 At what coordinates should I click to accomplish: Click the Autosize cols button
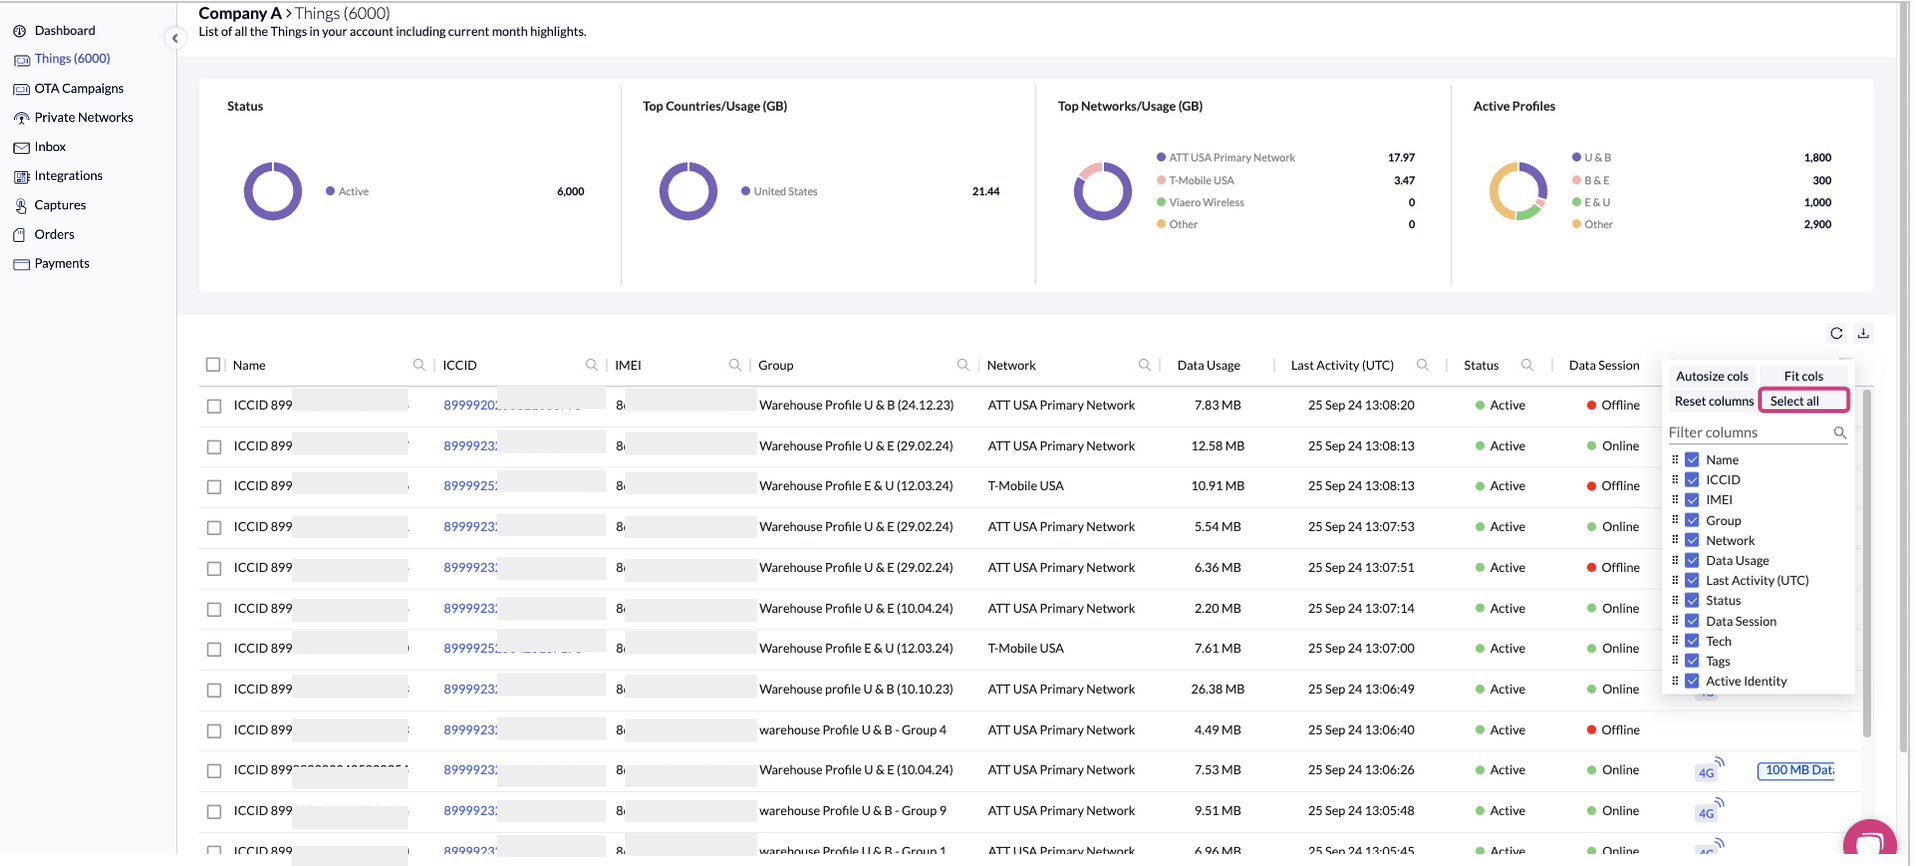(1712, 376)
